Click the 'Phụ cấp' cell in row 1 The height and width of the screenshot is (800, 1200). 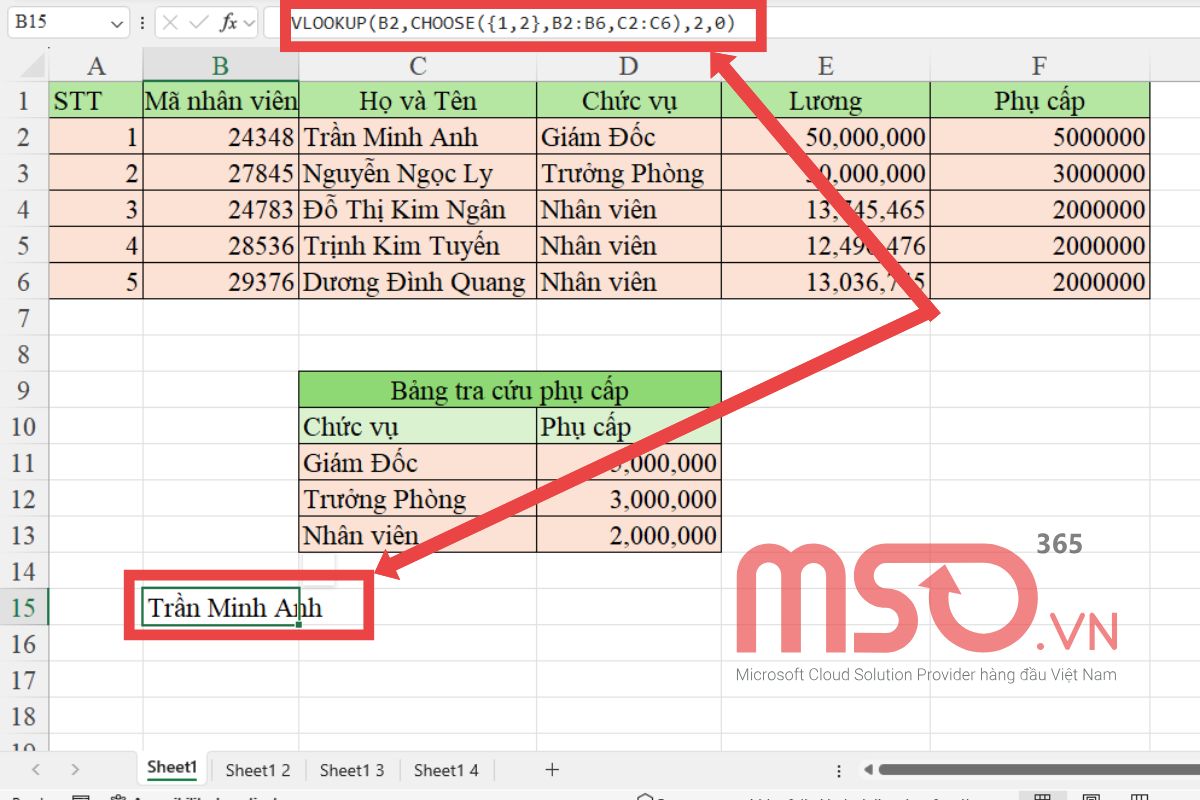click(x=1040, y=101)
